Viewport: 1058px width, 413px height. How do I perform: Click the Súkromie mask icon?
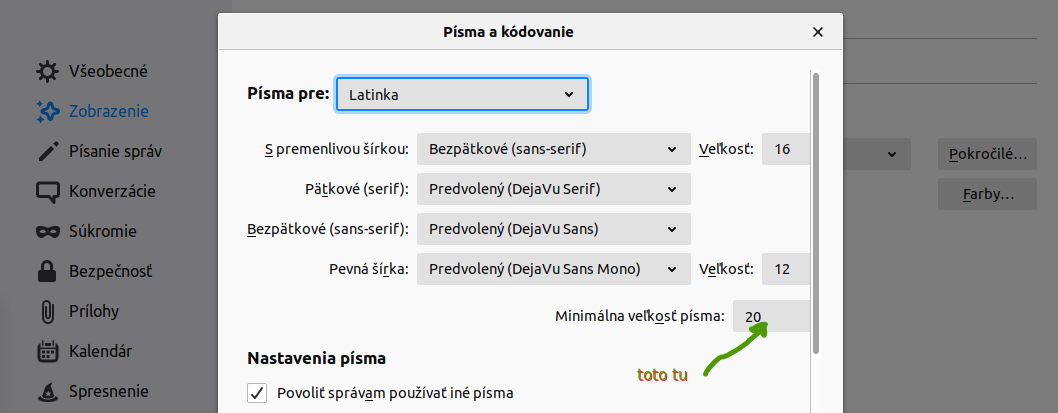[x=47, y=232]
